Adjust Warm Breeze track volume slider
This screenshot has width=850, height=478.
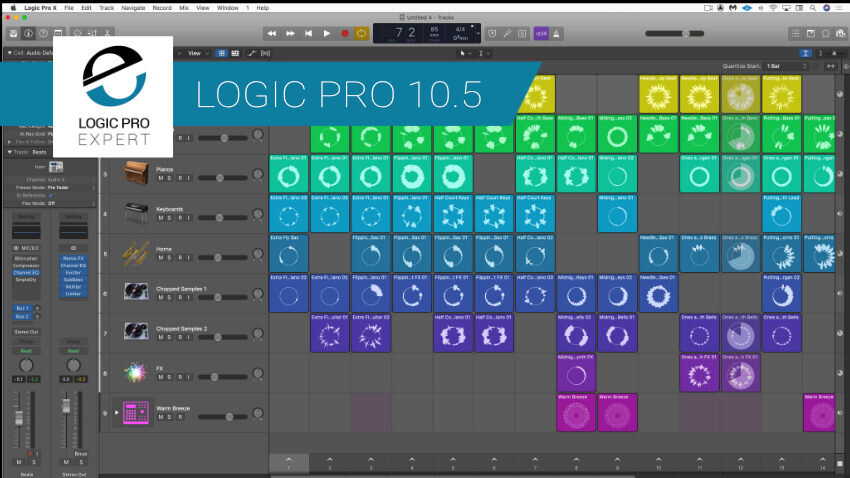coord(223,417)
